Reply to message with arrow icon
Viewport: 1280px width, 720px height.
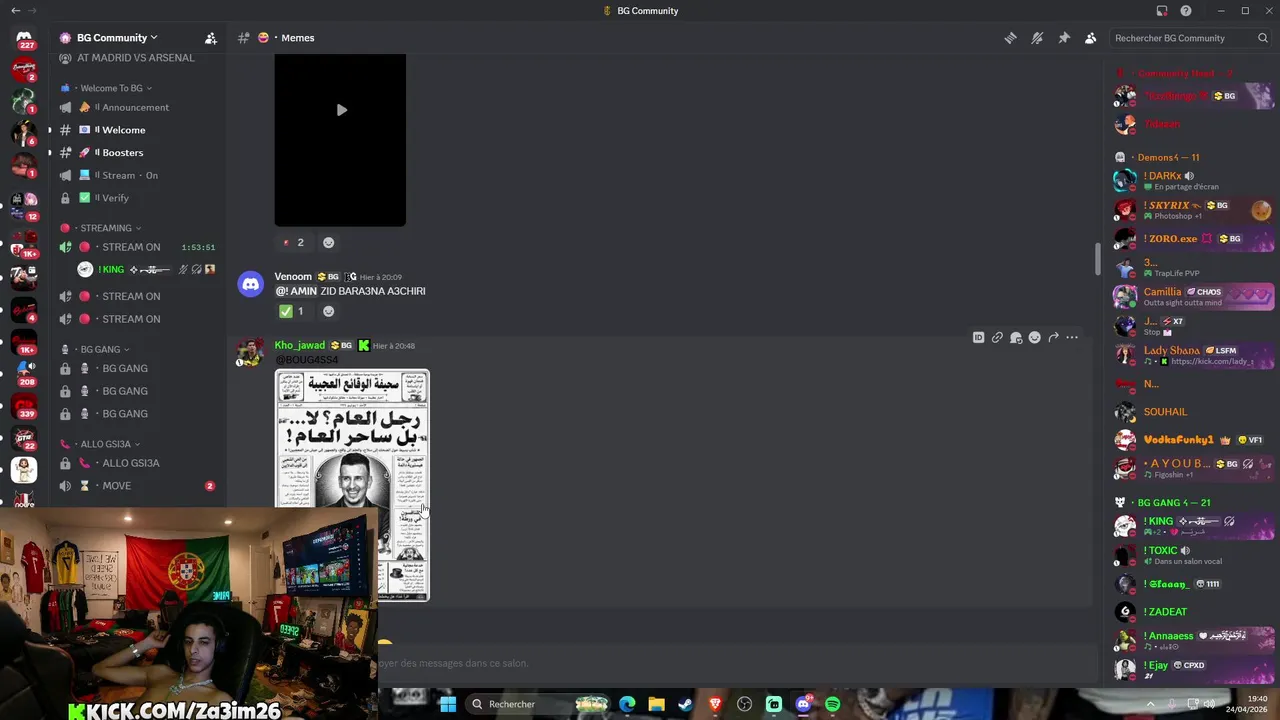click(x=1053, y=338)
